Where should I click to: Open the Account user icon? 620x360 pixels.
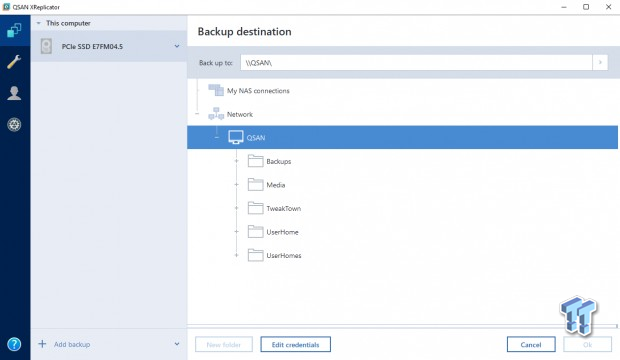tap(14, 93)
